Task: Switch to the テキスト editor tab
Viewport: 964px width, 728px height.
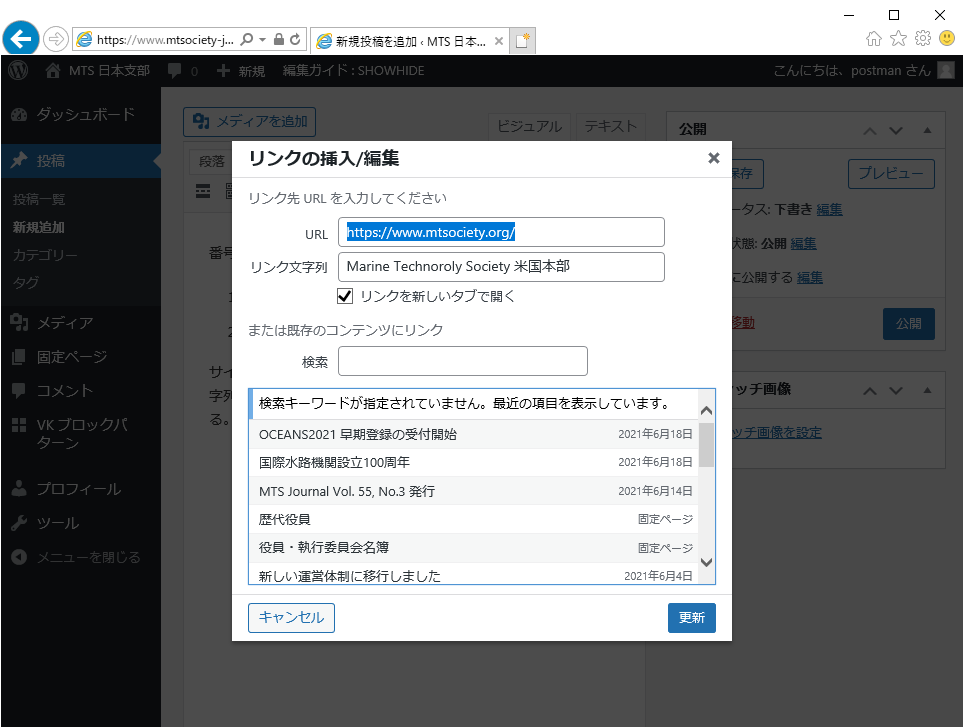Action: coord(610,126)
